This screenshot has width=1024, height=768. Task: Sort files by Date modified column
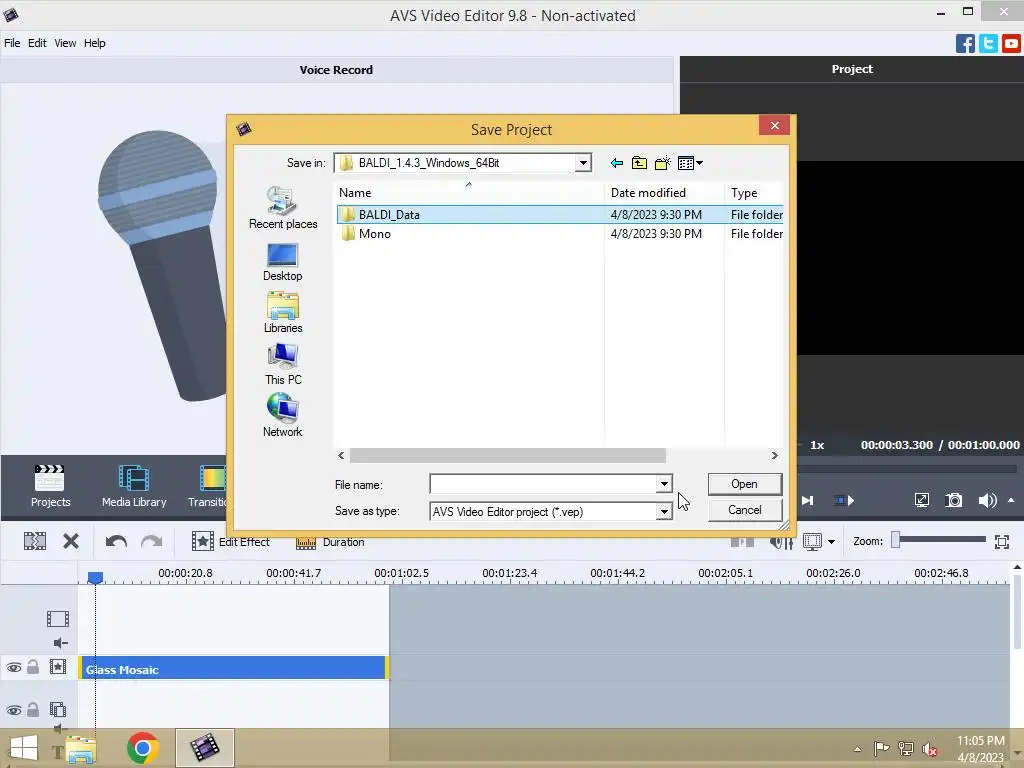pos(664,193)
